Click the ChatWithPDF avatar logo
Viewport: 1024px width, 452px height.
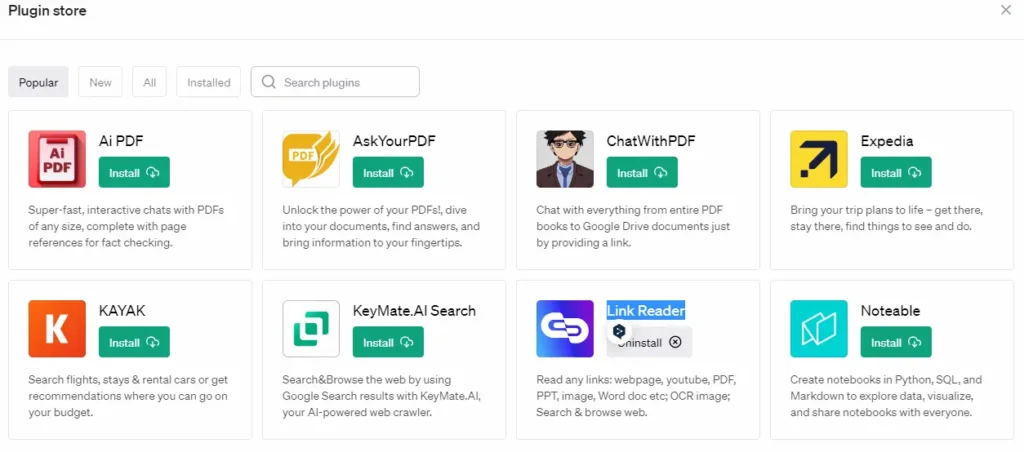pos(565,159)
